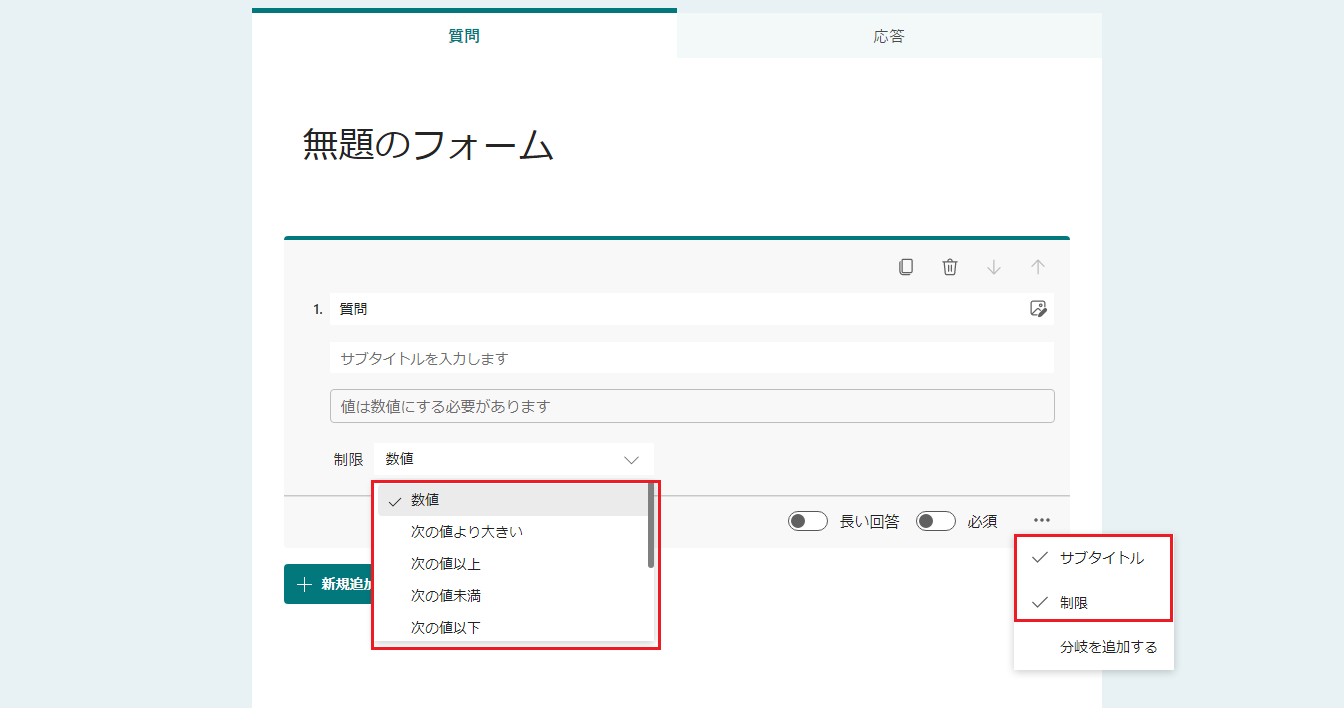Click the copy question icon

point(906,267)
